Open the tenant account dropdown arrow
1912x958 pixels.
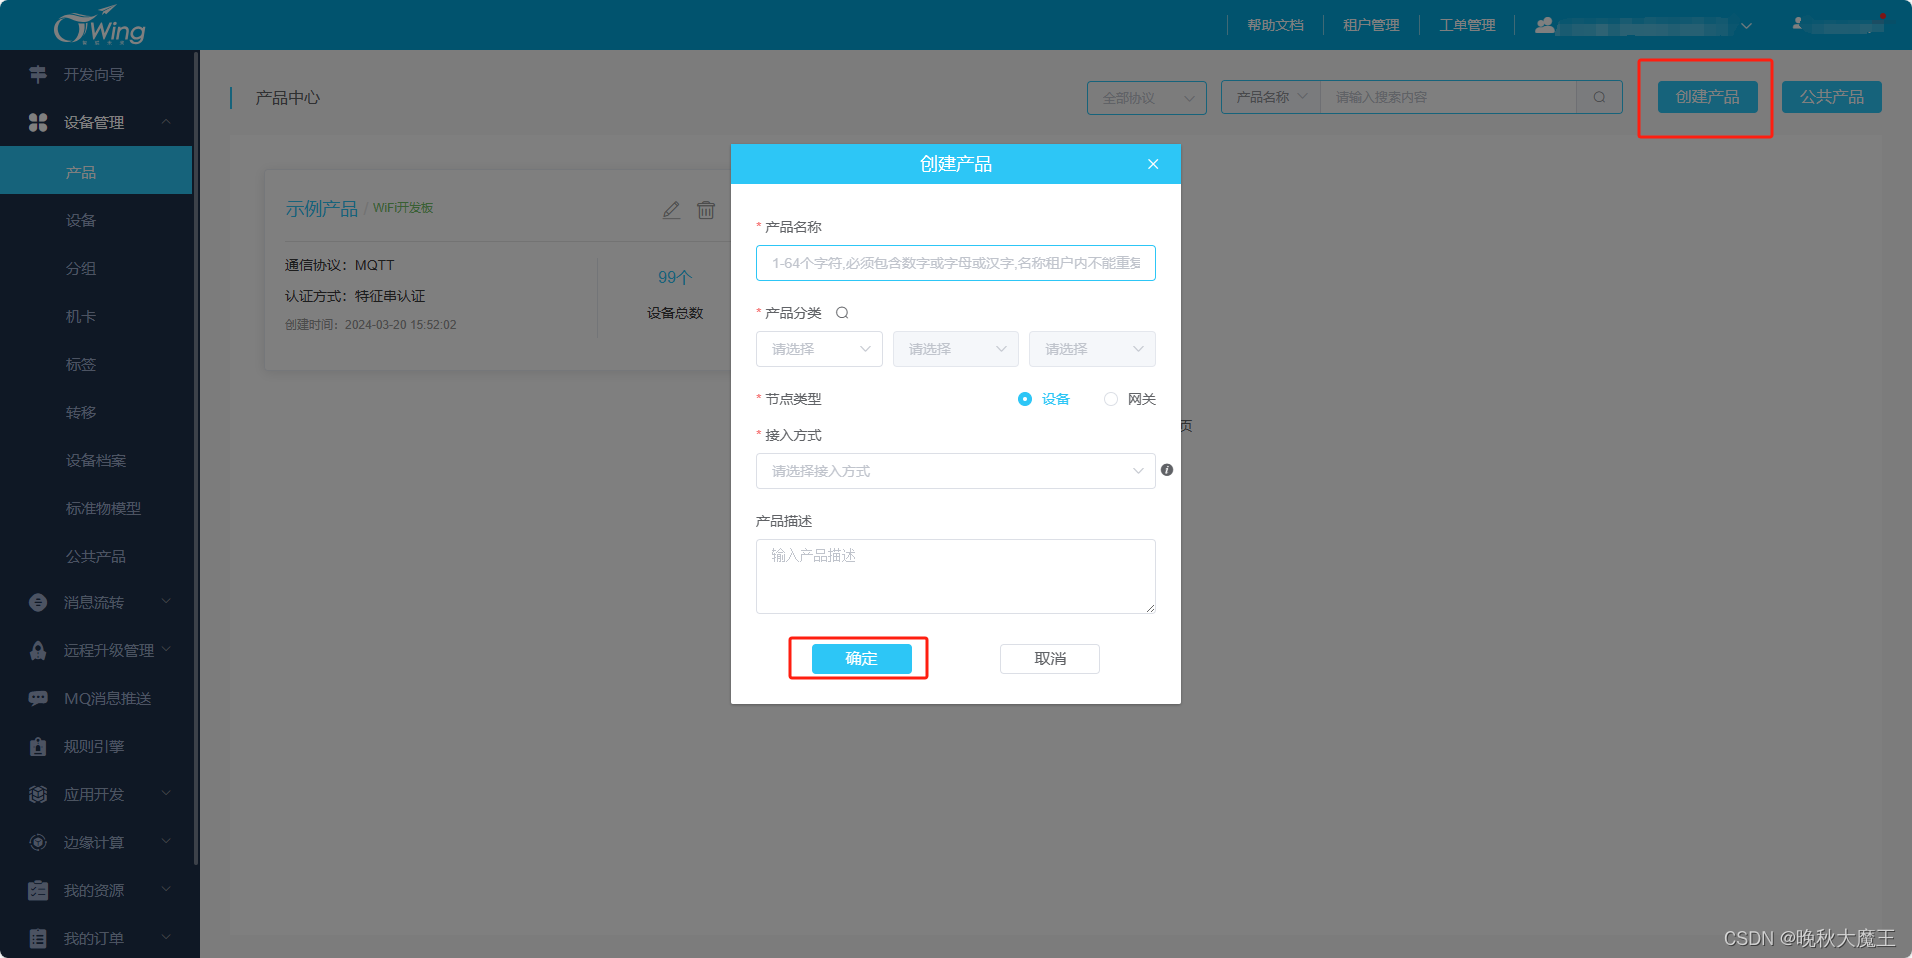click(x=1746, y=26)
